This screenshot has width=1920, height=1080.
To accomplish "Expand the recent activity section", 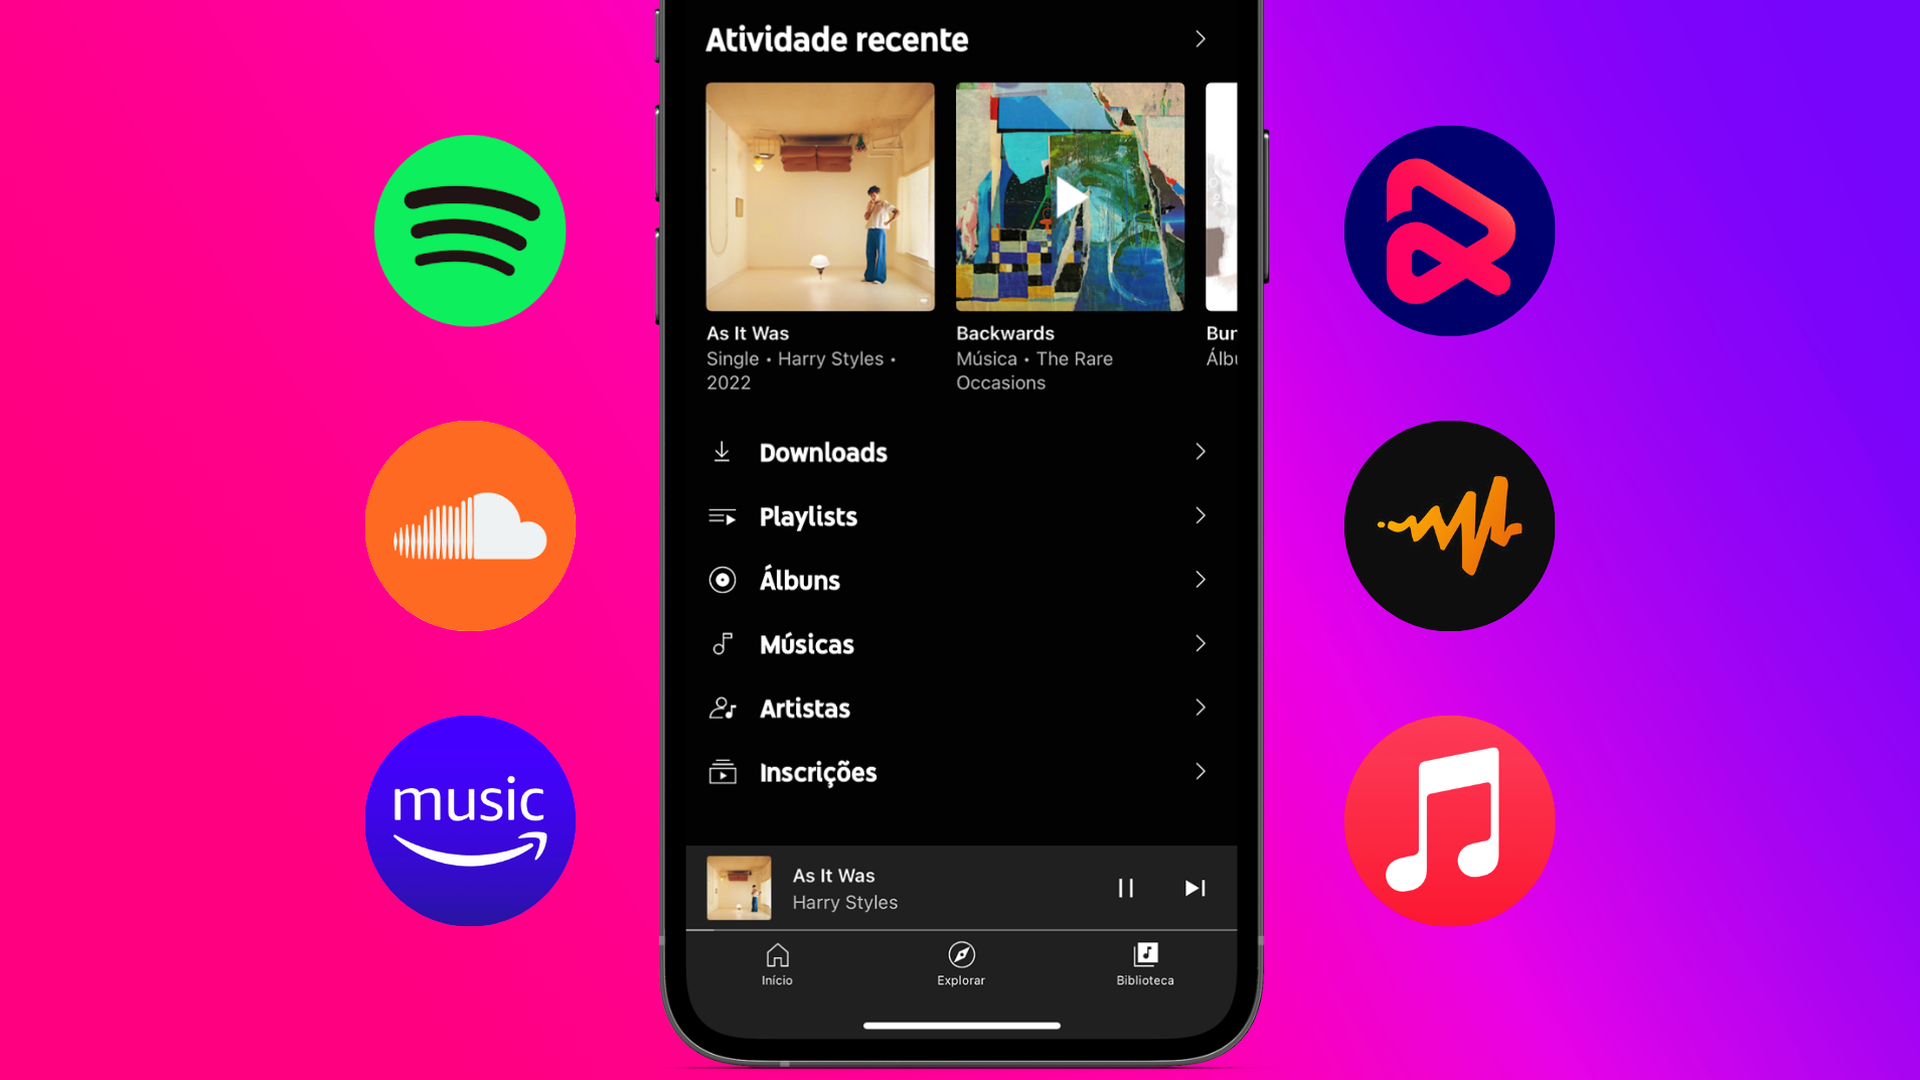I will click(1199, 38).
